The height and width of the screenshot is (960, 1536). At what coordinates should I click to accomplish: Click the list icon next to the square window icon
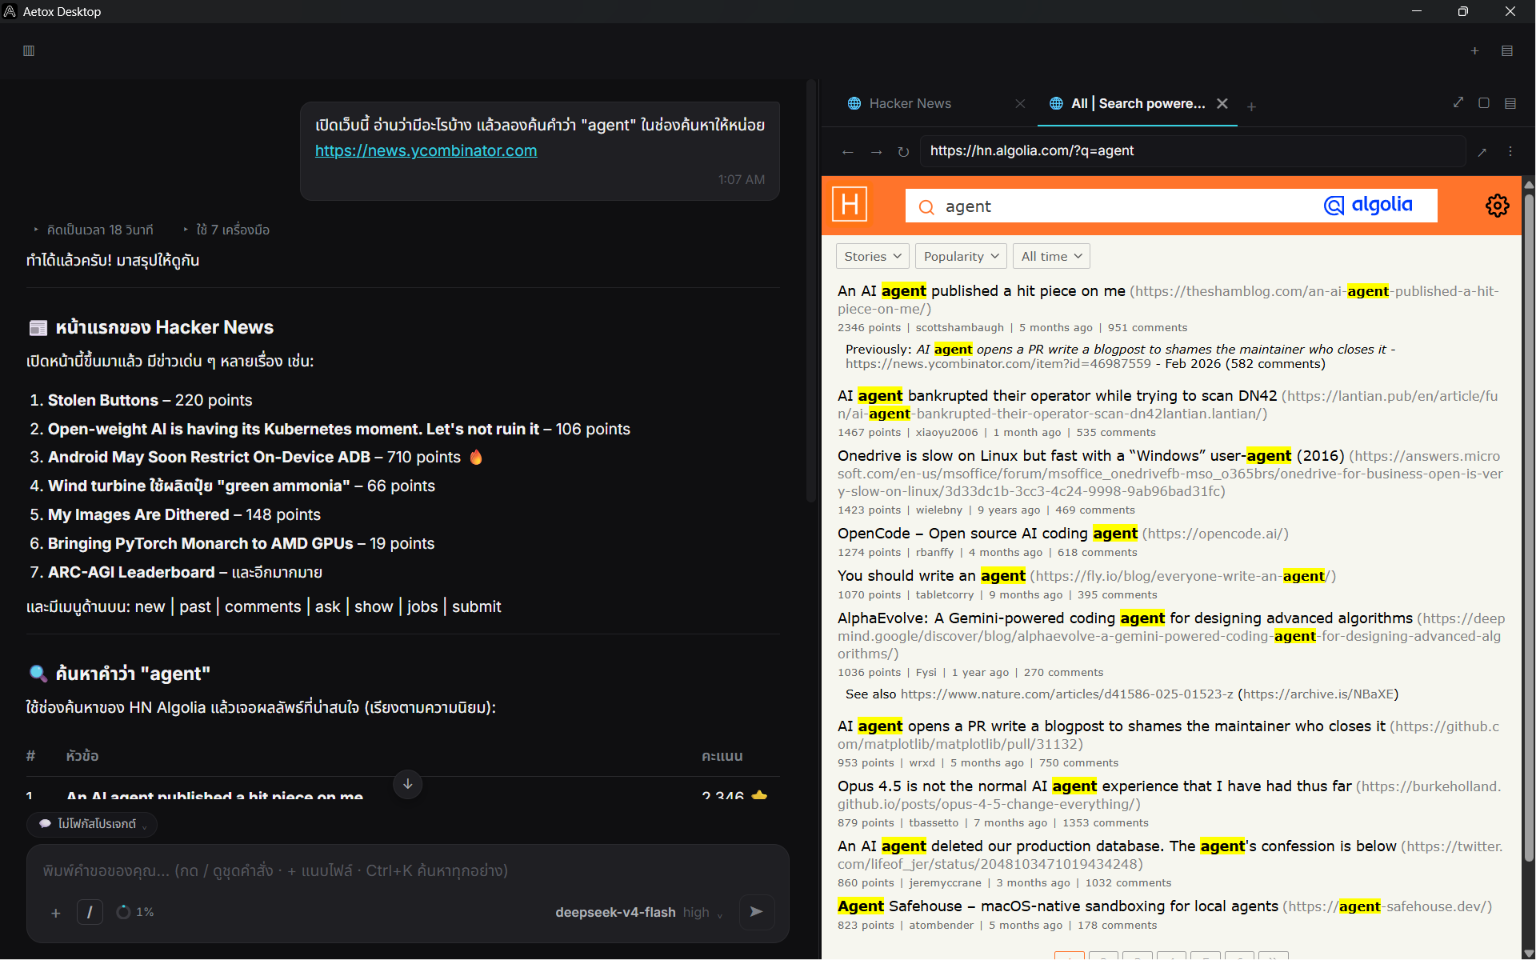click(x=1510, y=103)
